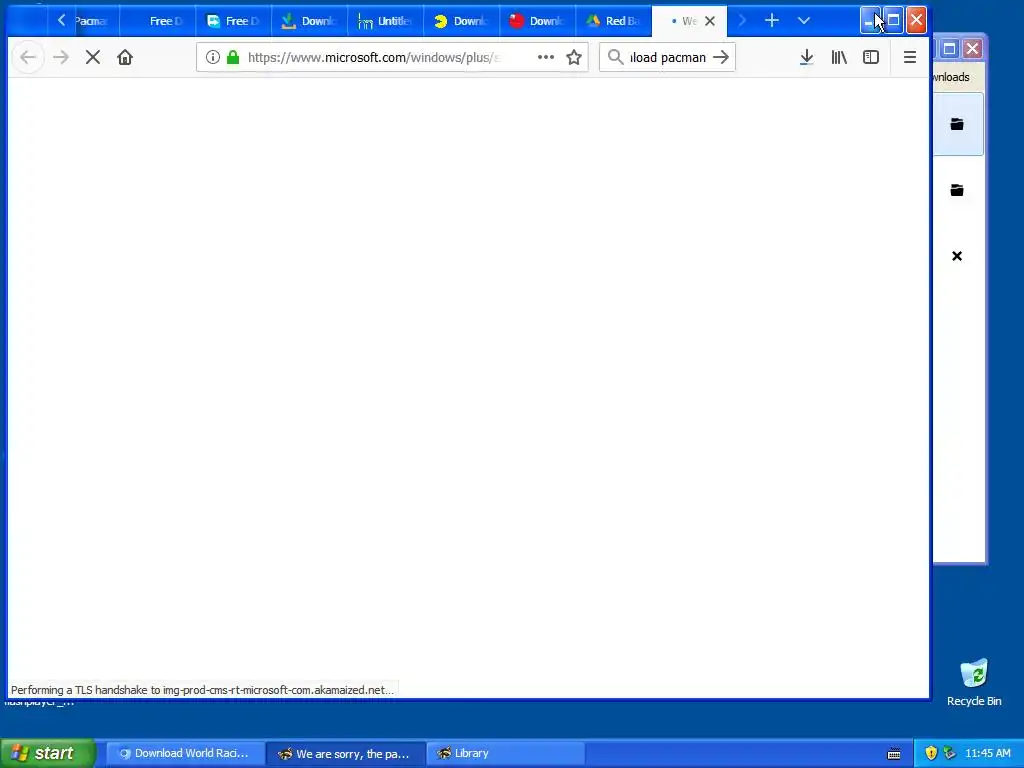Maximize the Firefox window
Image resolution: width=1024 pixels, height=768 pixels.
coord(893,20)
